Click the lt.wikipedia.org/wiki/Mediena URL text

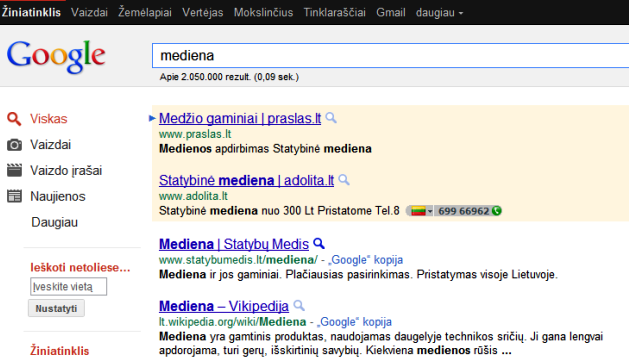pyautogui.click(x=232, y=322)
